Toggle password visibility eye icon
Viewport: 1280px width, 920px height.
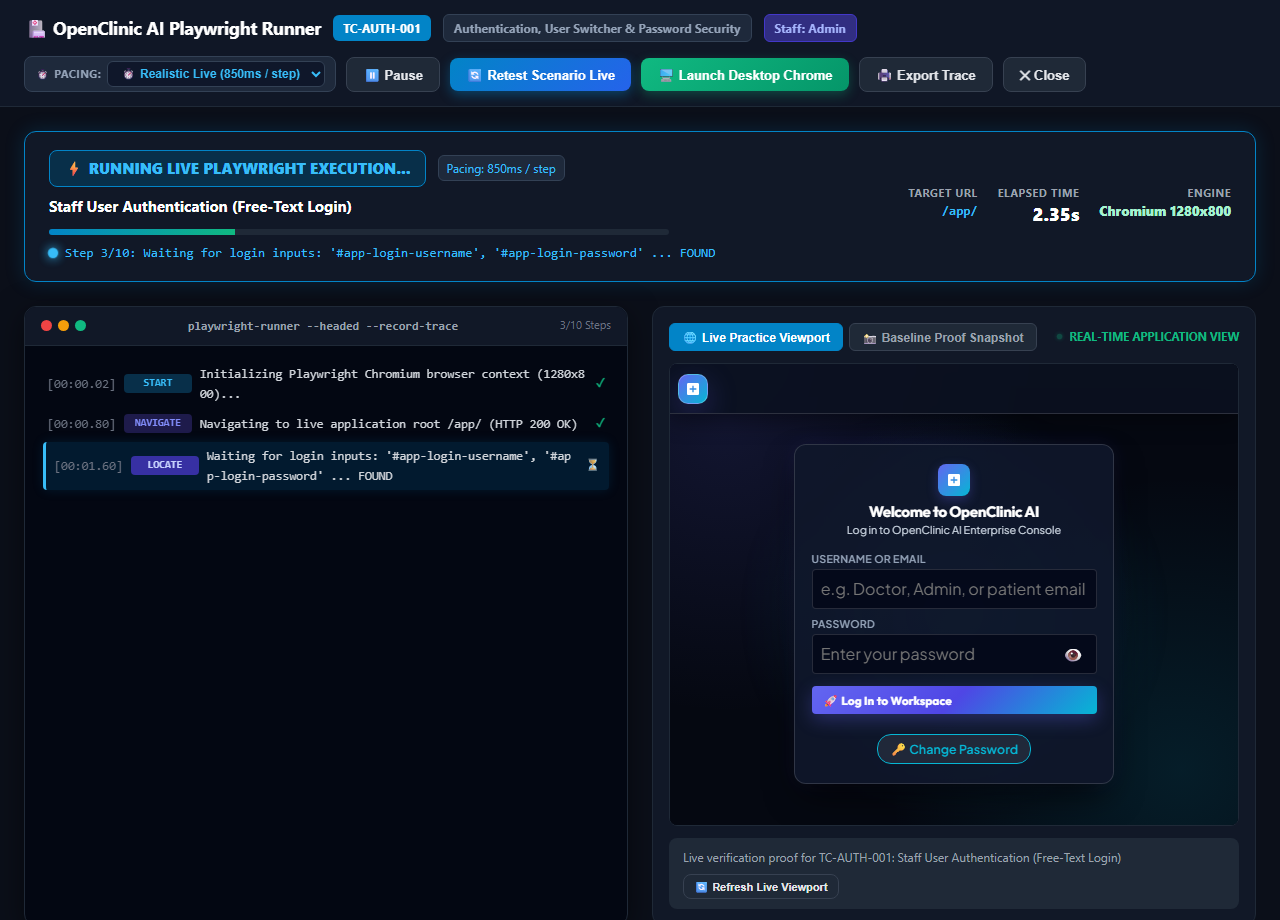[1073, 655]
